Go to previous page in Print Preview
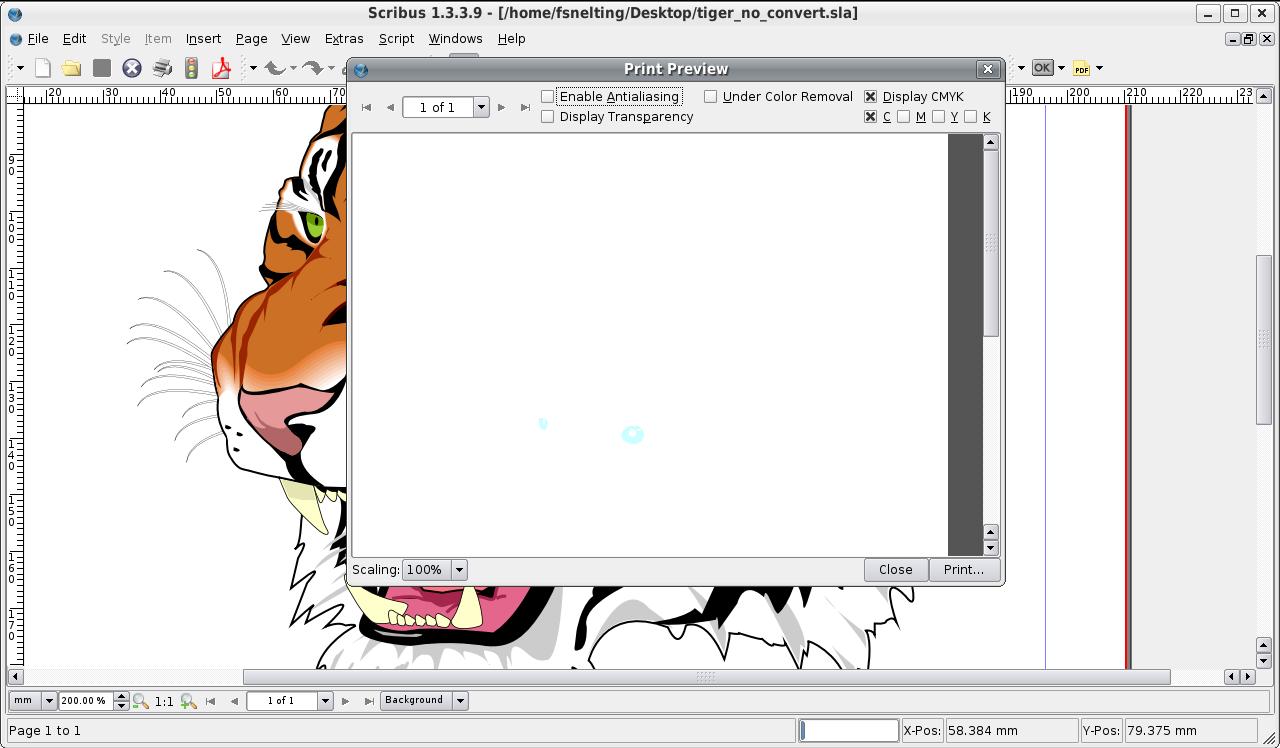 click(390, 107)
